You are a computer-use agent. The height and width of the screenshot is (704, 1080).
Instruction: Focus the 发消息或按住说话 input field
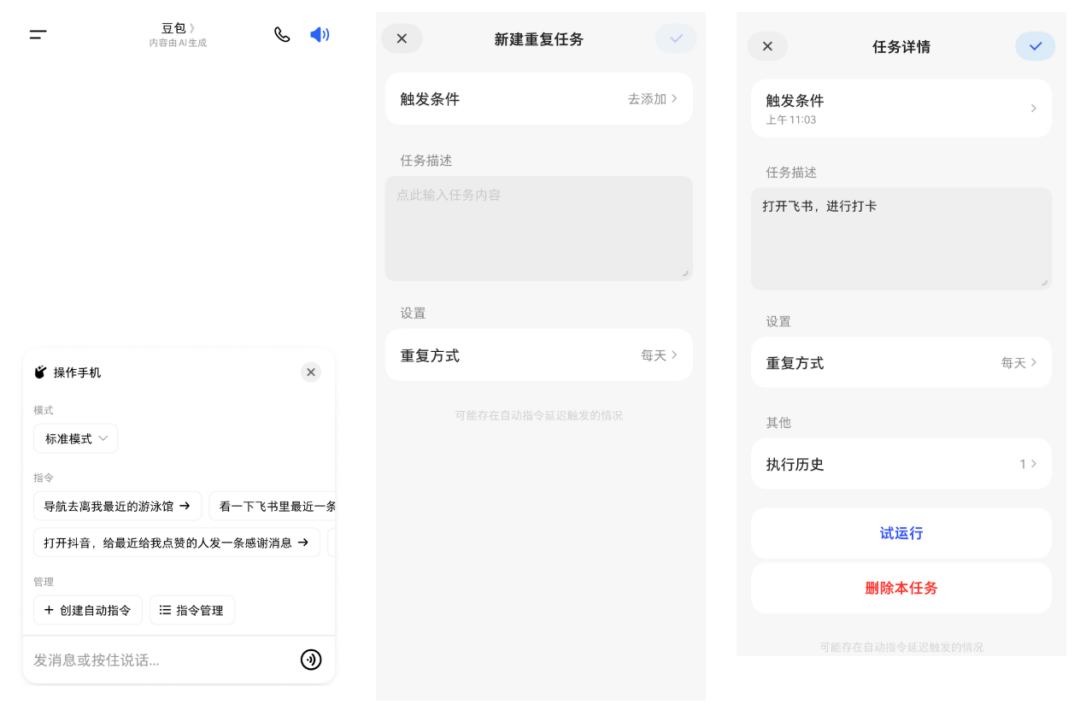[162, 660]
